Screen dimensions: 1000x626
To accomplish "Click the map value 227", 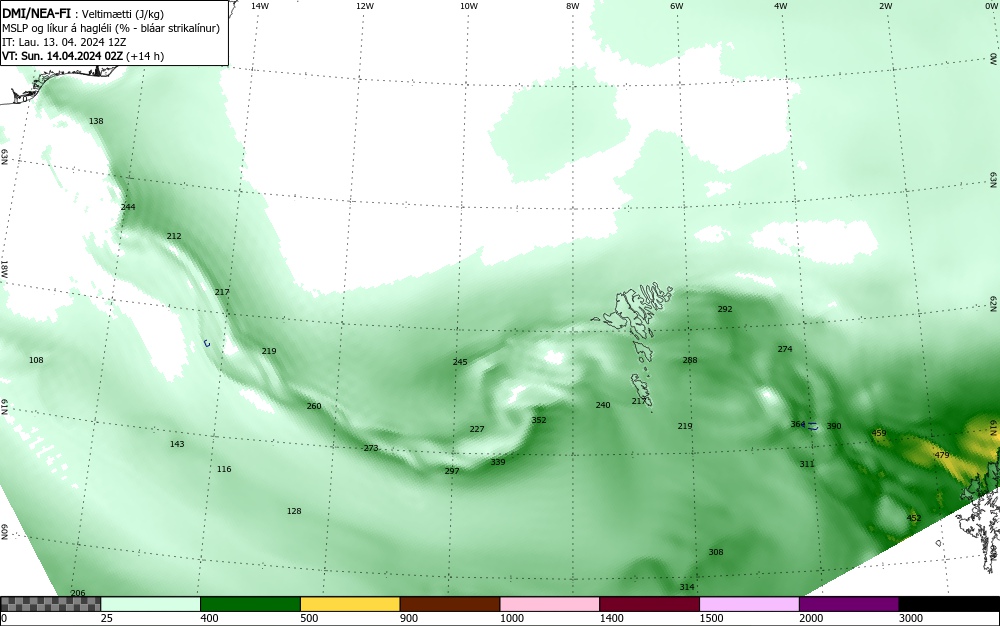I will point(477,429).
